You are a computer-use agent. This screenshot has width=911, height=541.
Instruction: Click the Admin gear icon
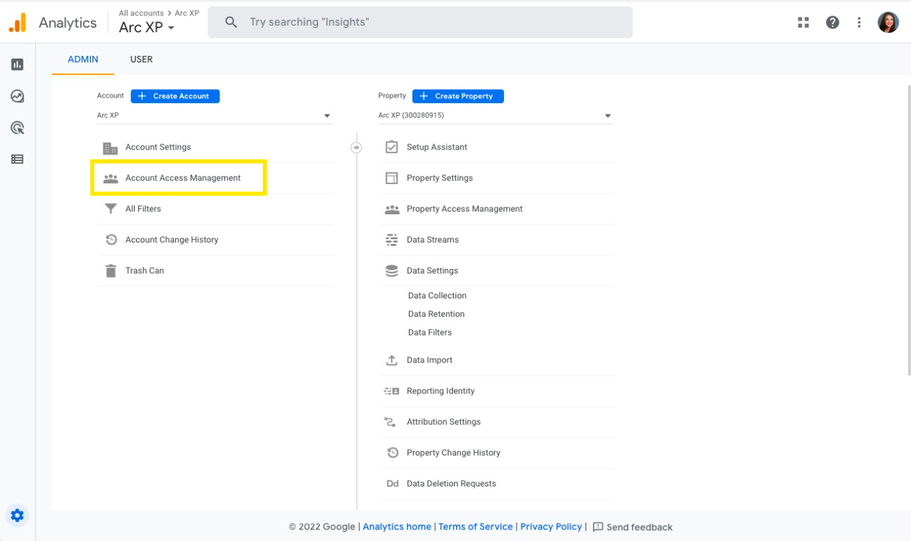click(x=17, y=515)
